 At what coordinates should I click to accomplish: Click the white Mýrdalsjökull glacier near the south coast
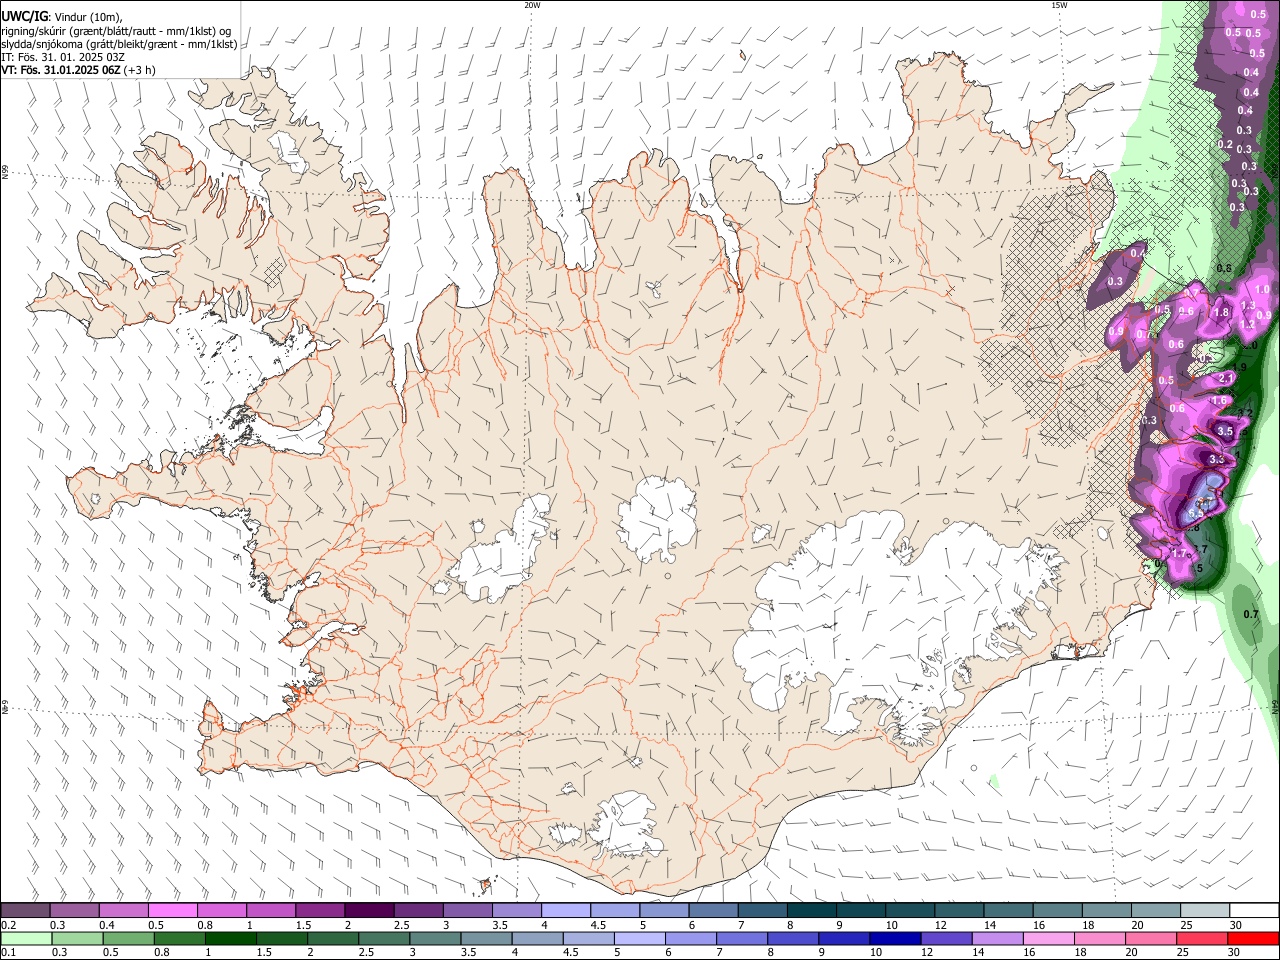pos(627,825)
